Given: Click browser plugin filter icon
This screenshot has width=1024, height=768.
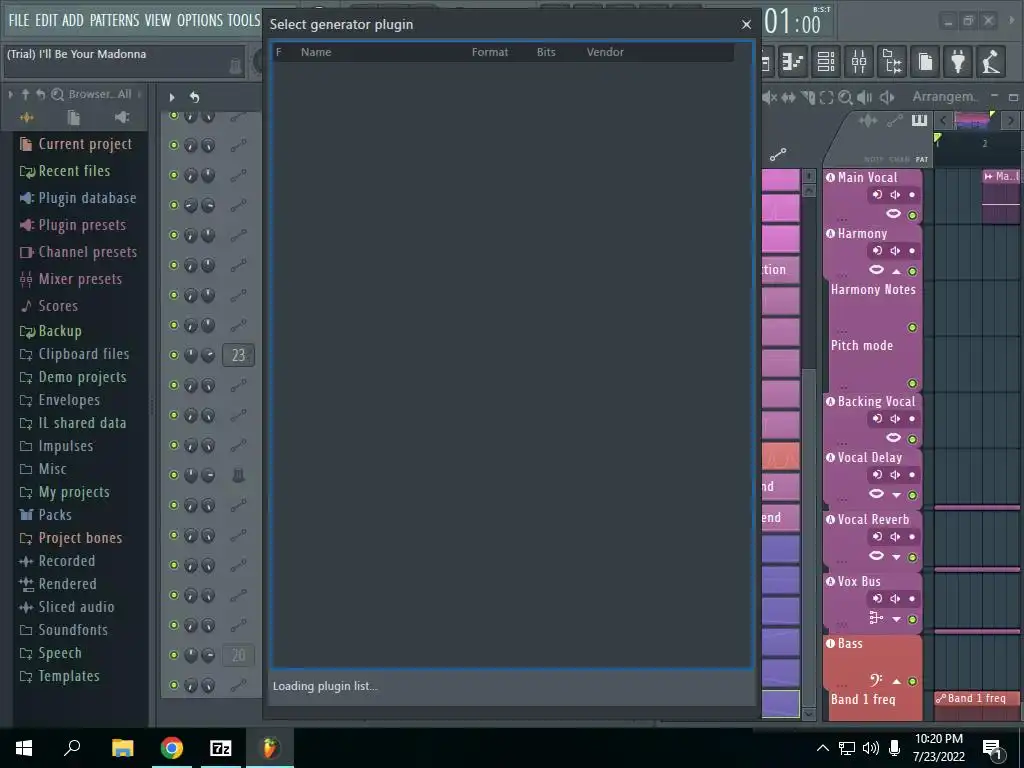Looking at the screenshot, I should tap(121, 118).
